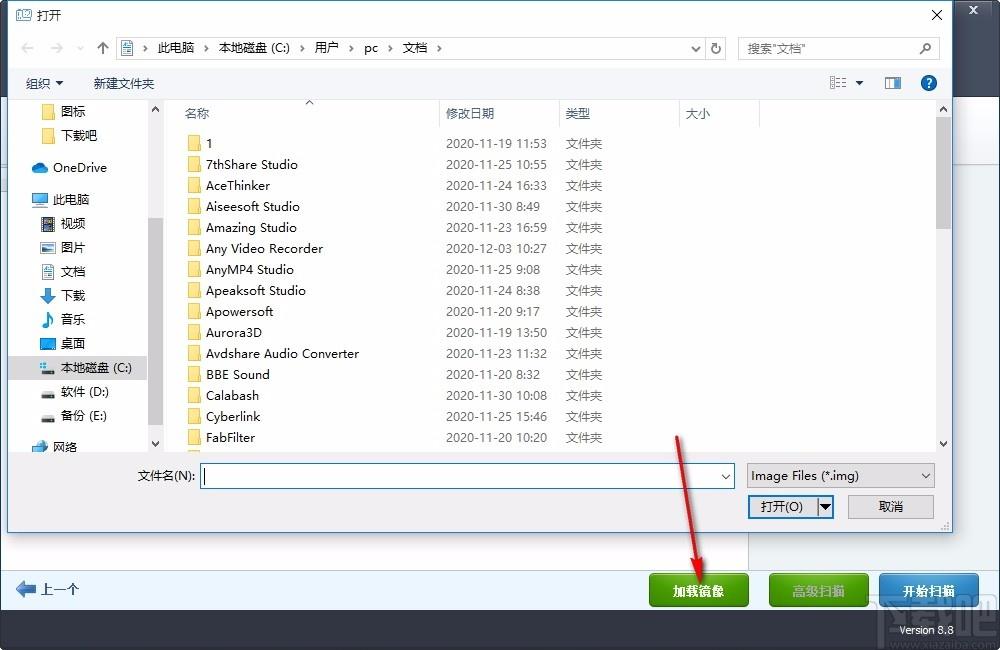This screenshot has height=650, width=1000.
Task: Open the 图片 library
Action: tap(63, 247)
